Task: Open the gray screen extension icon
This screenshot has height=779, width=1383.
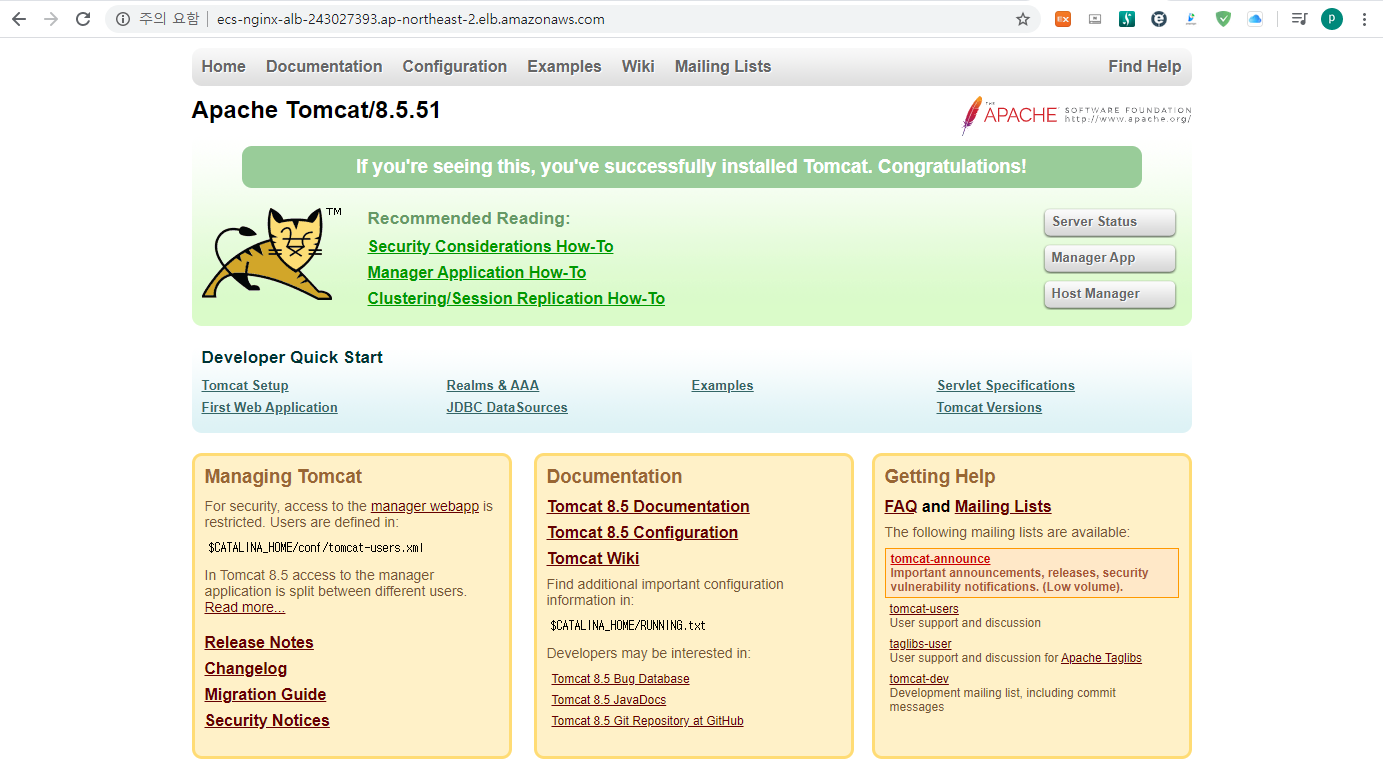Action: [x=1095, y=19]
